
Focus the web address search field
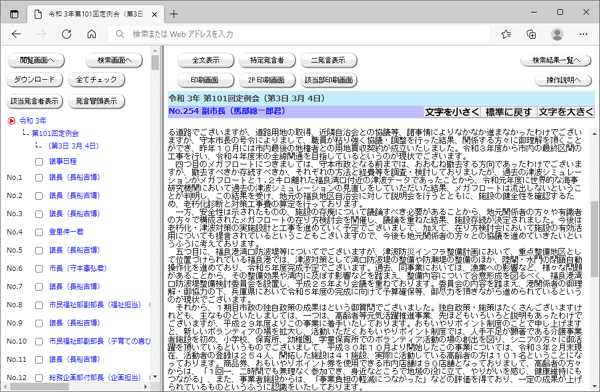click(298, 34)
